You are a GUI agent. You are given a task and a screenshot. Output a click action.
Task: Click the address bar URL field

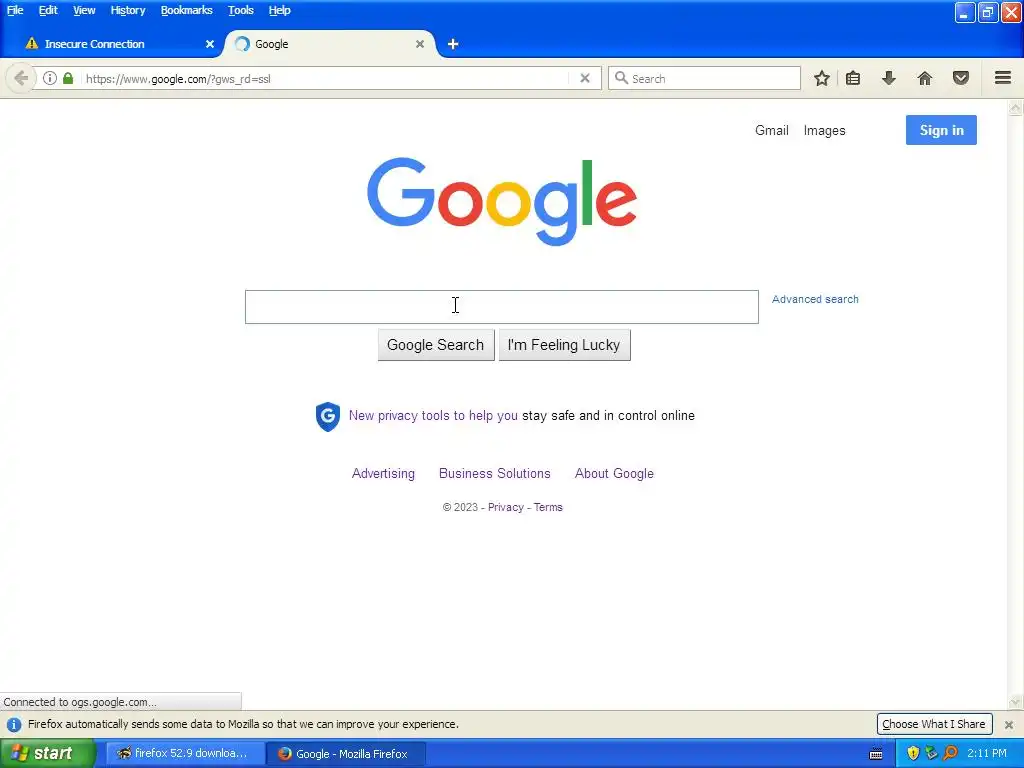pyautogui.click(x=327, y=78)
